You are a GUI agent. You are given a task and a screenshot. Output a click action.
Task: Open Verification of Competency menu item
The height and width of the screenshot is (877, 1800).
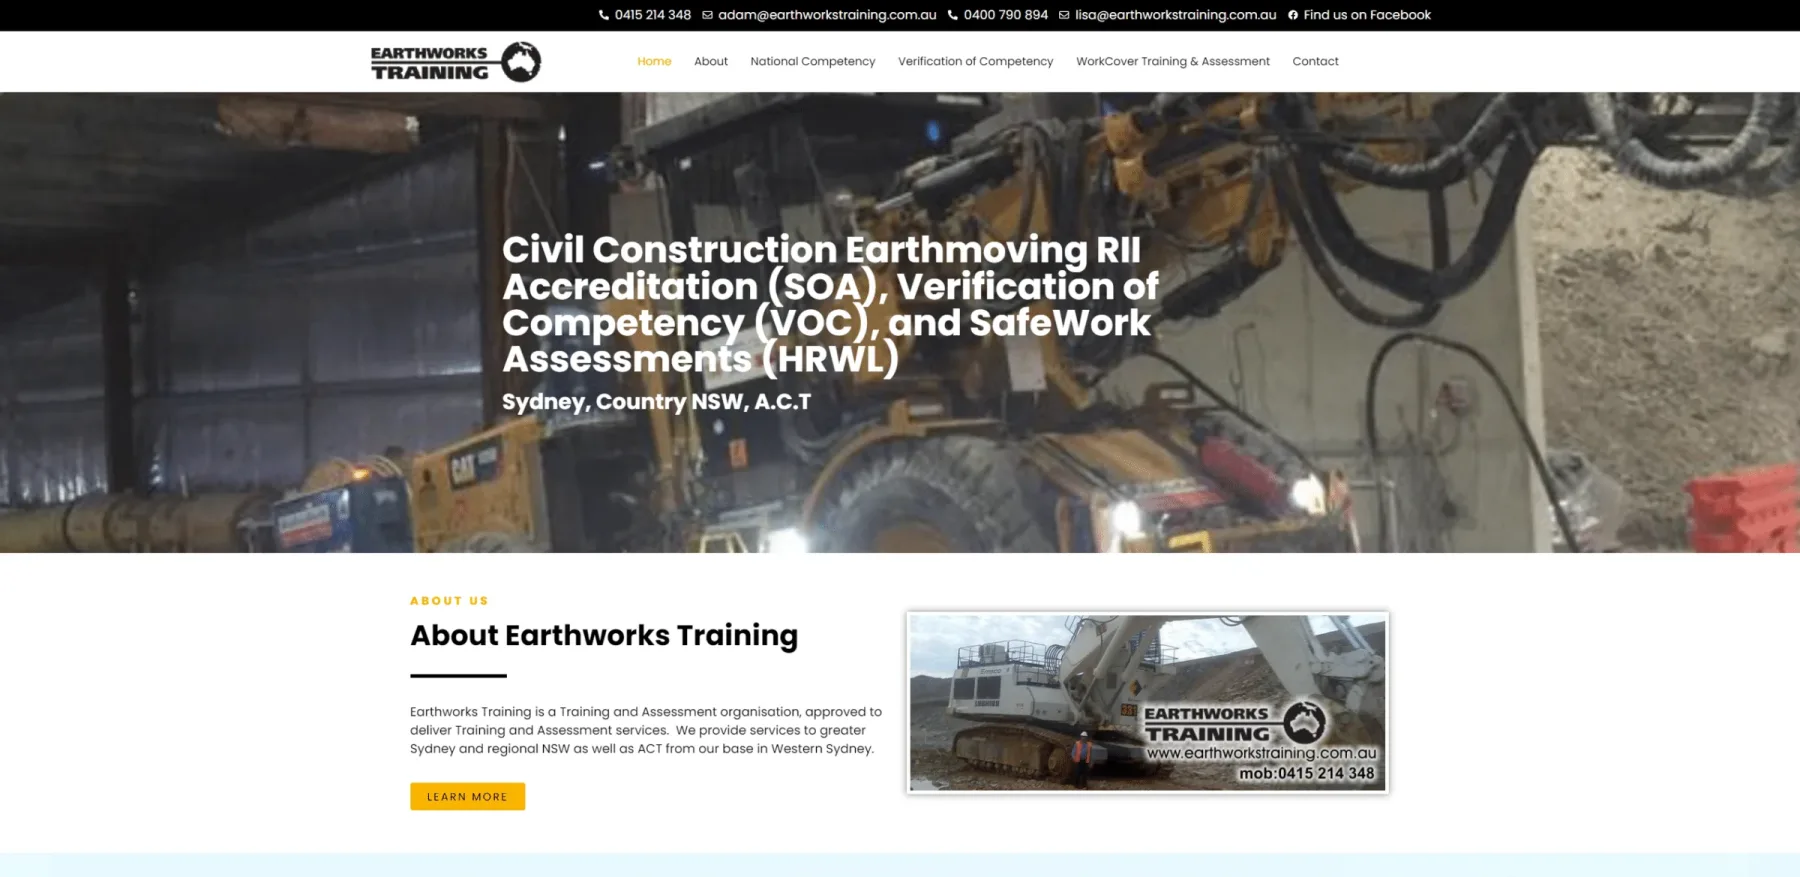coord(976,61)
